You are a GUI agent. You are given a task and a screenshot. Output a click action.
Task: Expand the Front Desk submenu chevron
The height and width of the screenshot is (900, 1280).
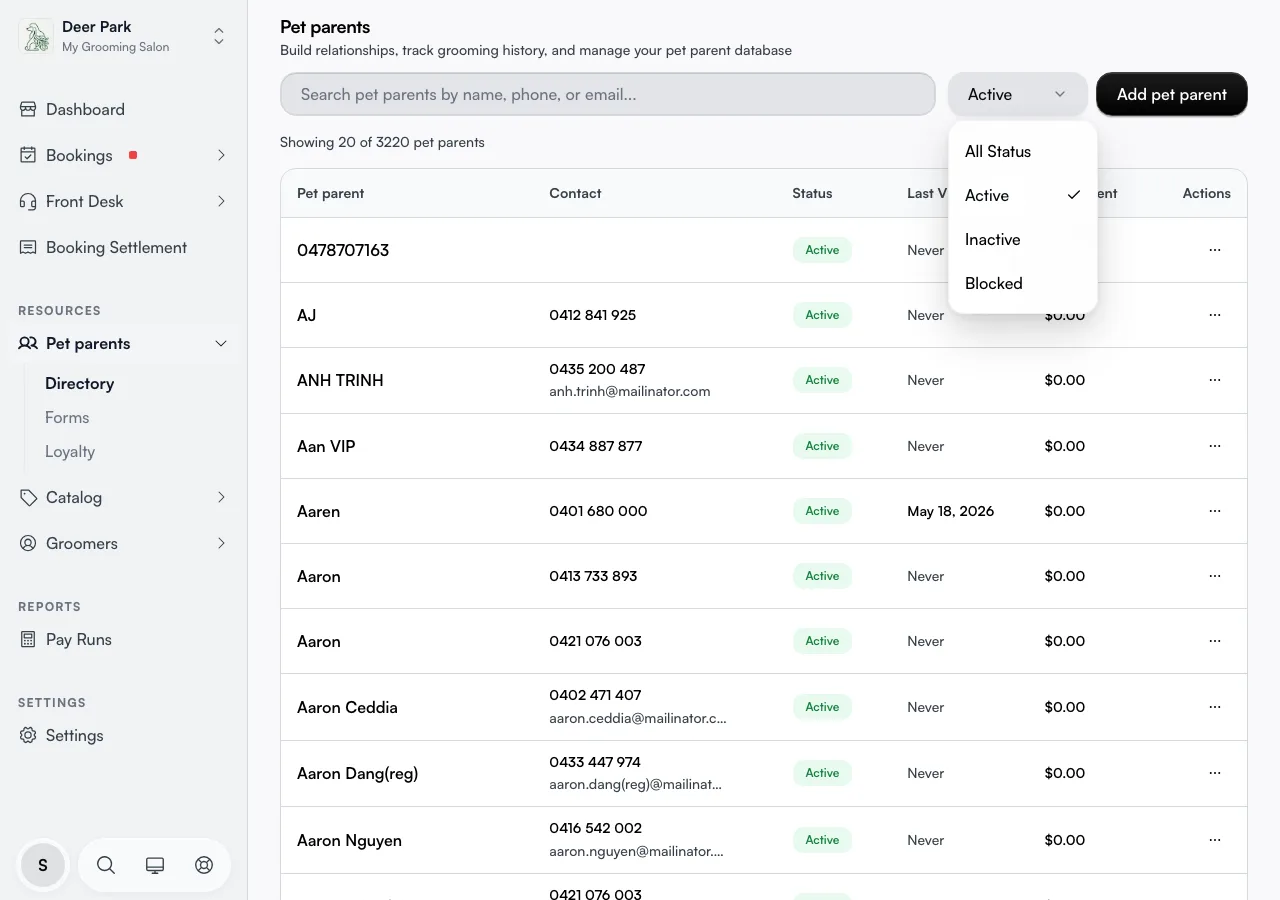tap(221, 201)
